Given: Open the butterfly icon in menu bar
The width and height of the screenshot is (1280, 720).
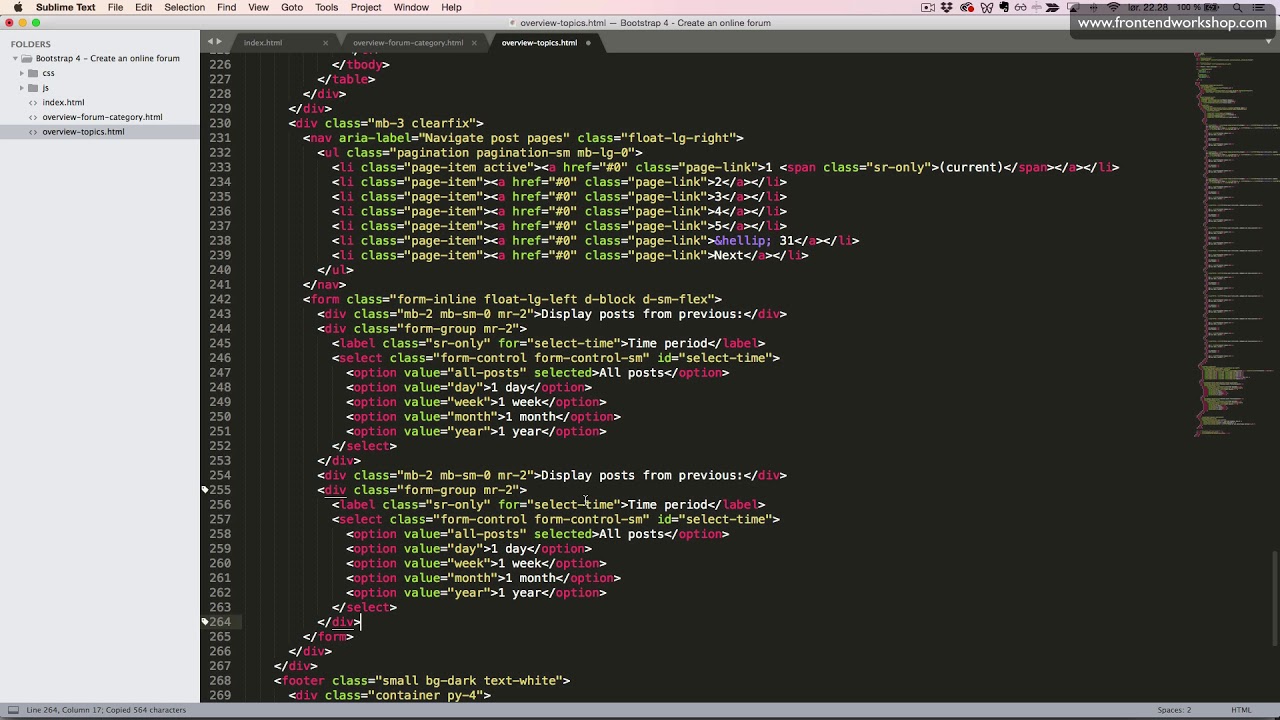Looking at the screenshot, I should (x=987, y=7).
